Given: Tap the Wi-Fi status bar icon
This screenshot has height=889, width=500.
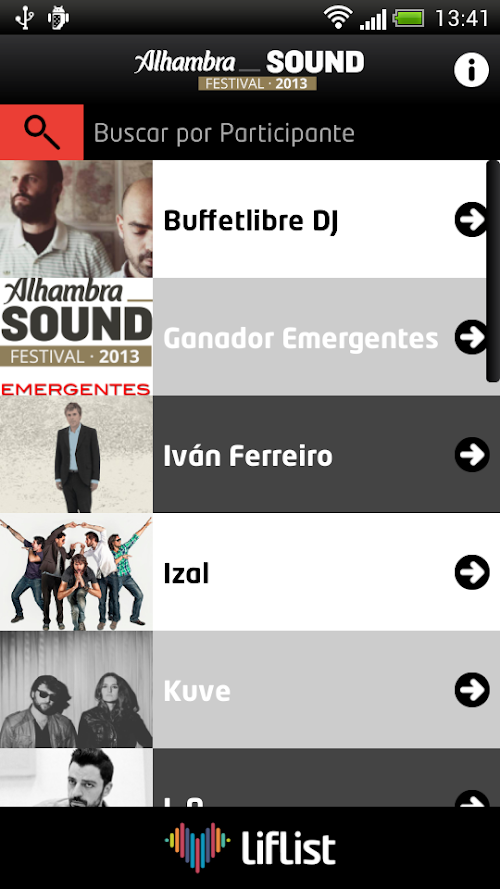Looking at the screenshot, I should 338,18.
